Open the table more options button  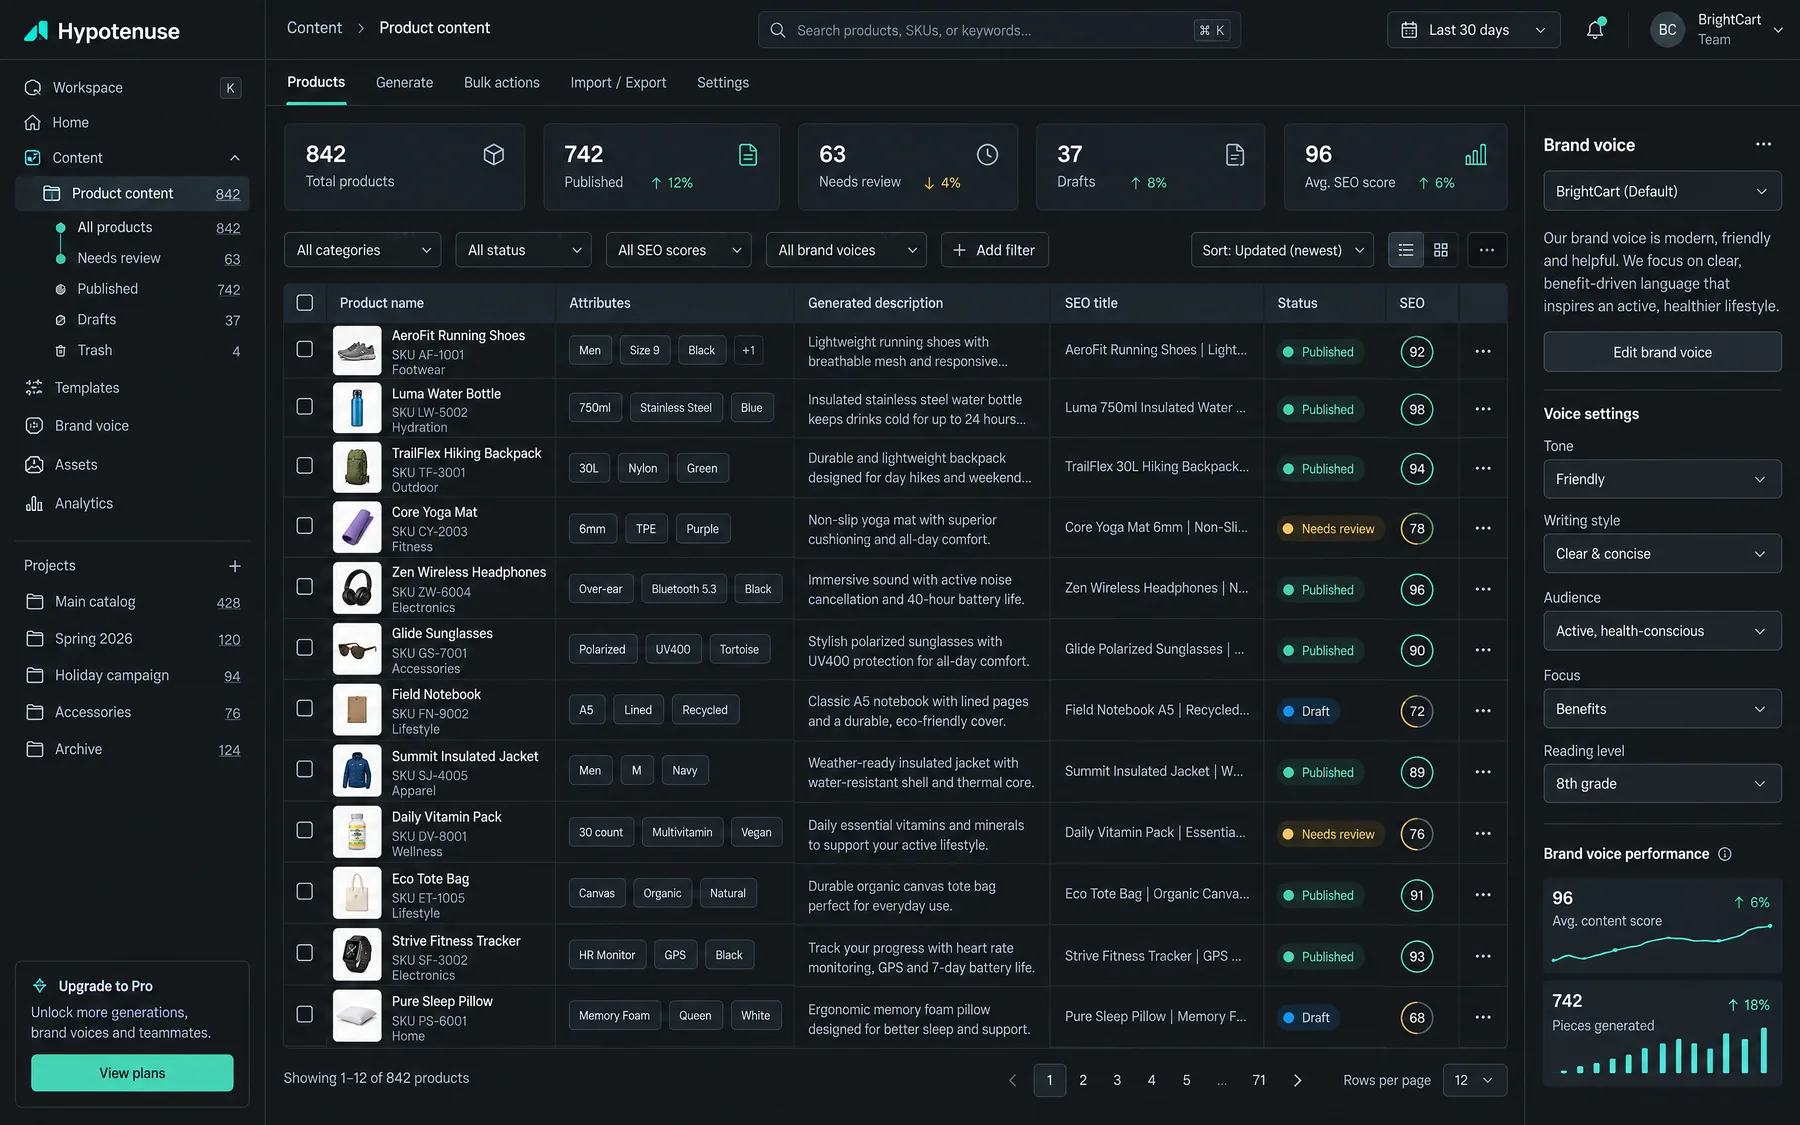(1487, 250)
